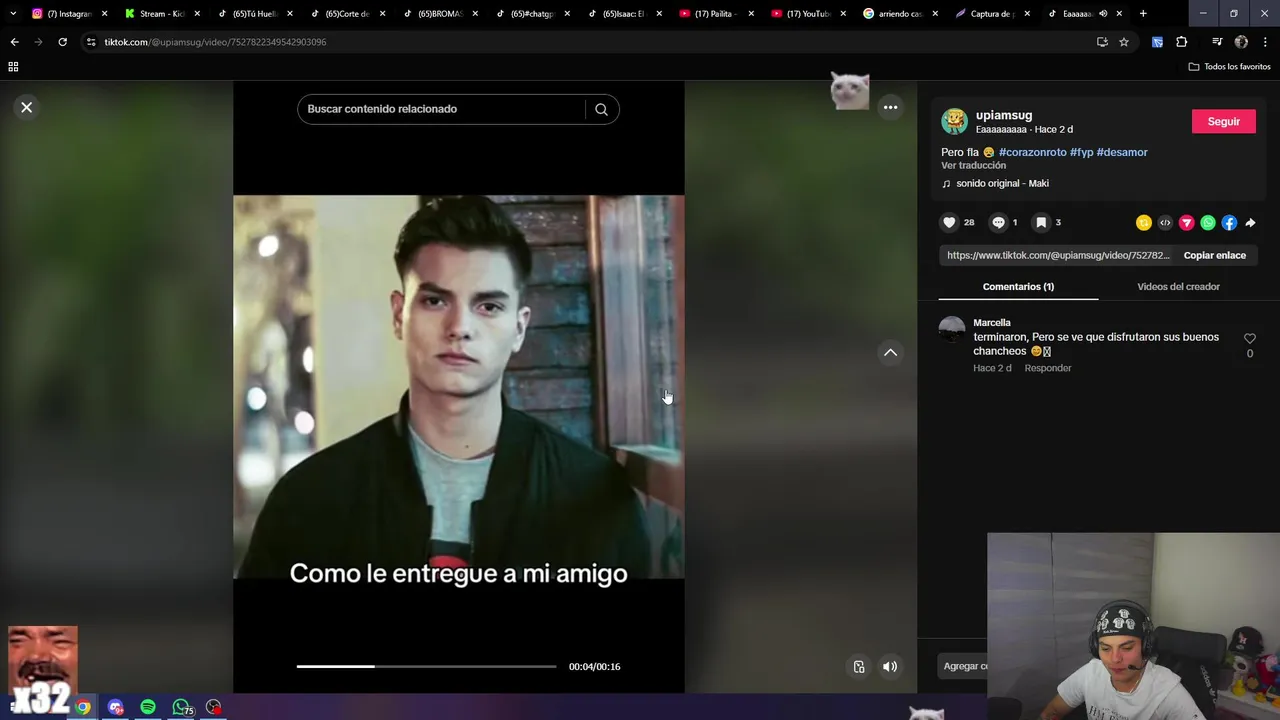1280x720 pixels.
Task: Open Todos los favoritos folder
Action: point(1230,67)
